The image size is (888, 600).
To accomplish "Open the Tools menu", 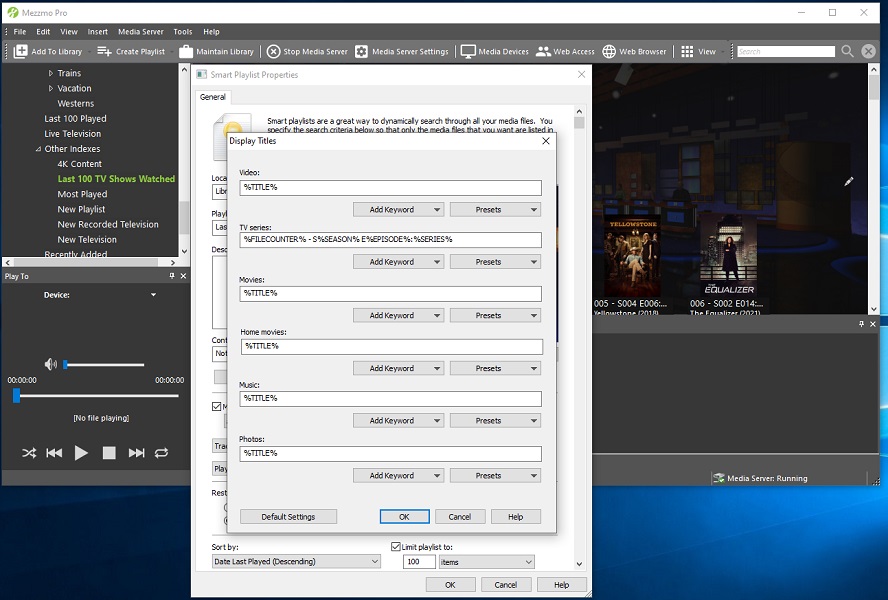I will pyautogui.click(x=182, y=32).
